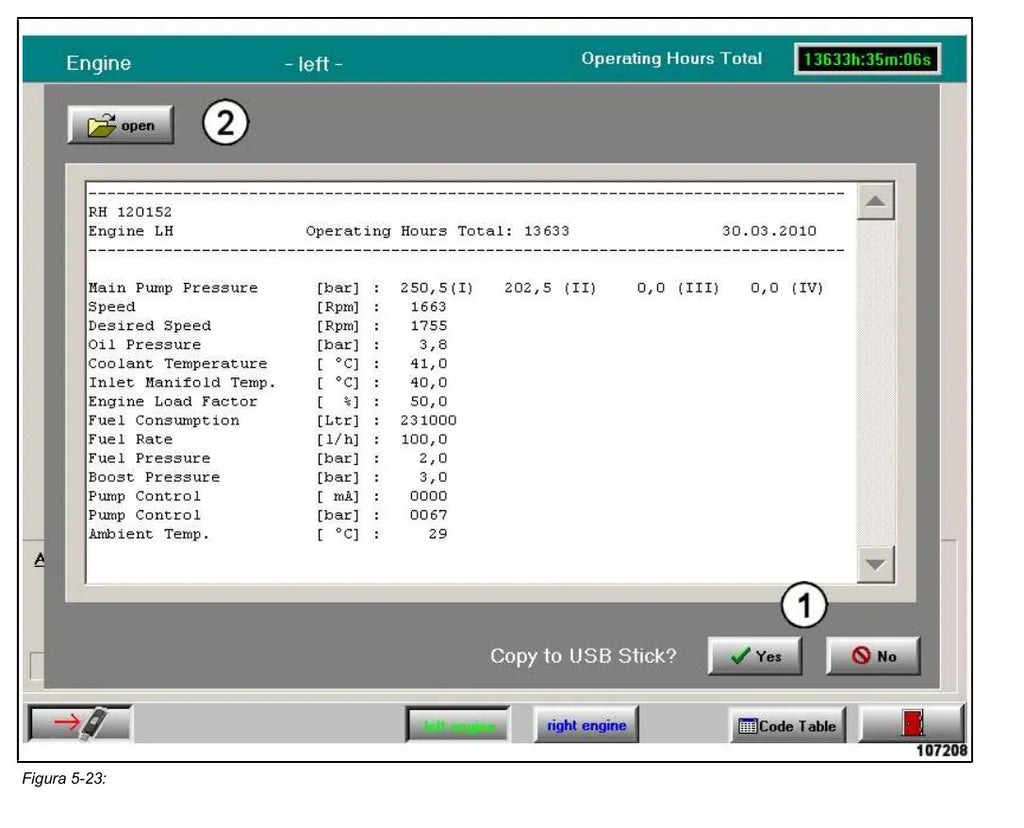Image resolution: width=1024 pixels, height=828 pixels.
Task: Click the USB stick export icon button
Action: pyautogui.click(x=80, y=723)
